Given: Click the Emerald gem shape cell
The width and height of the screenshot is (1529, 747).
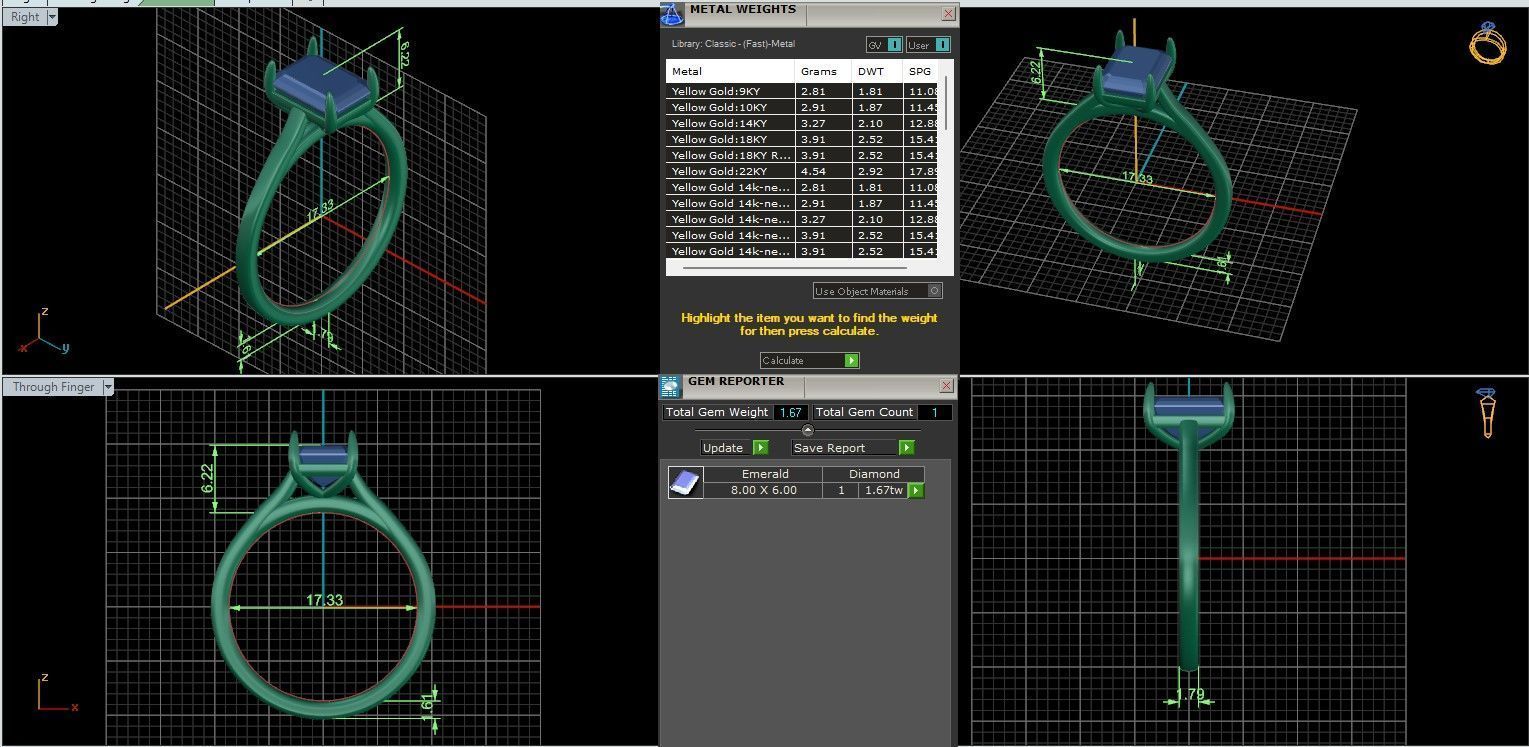Looking at the screenshot, I should (764, 474).
